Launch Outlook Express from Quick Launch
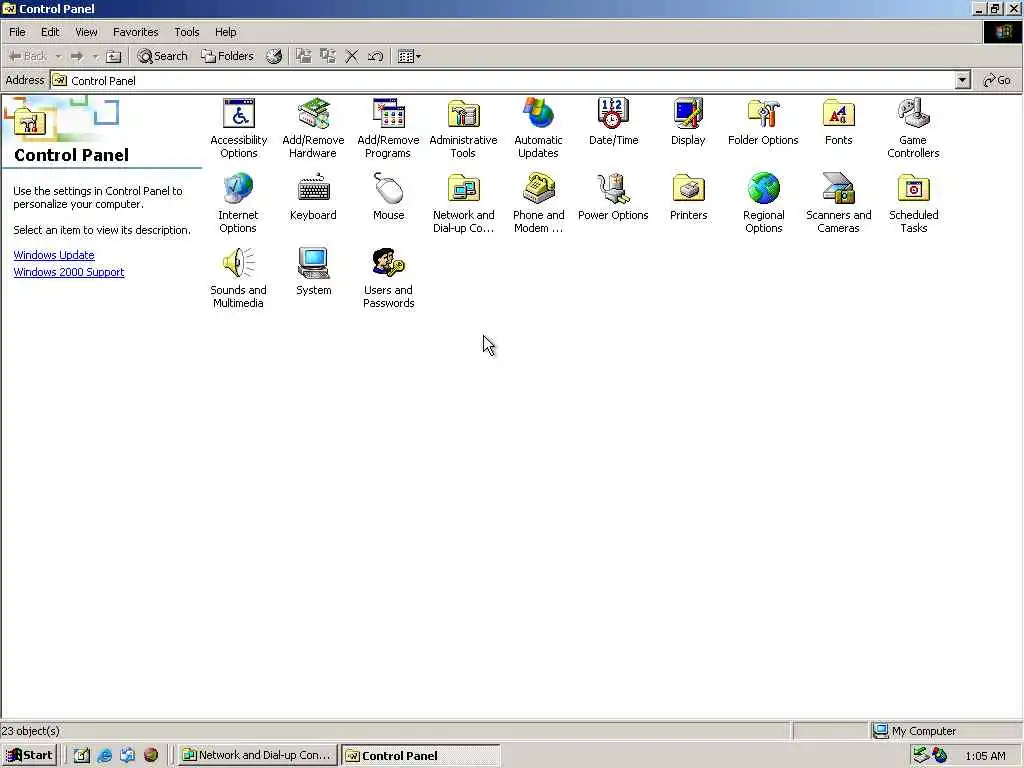 point(127,756)
